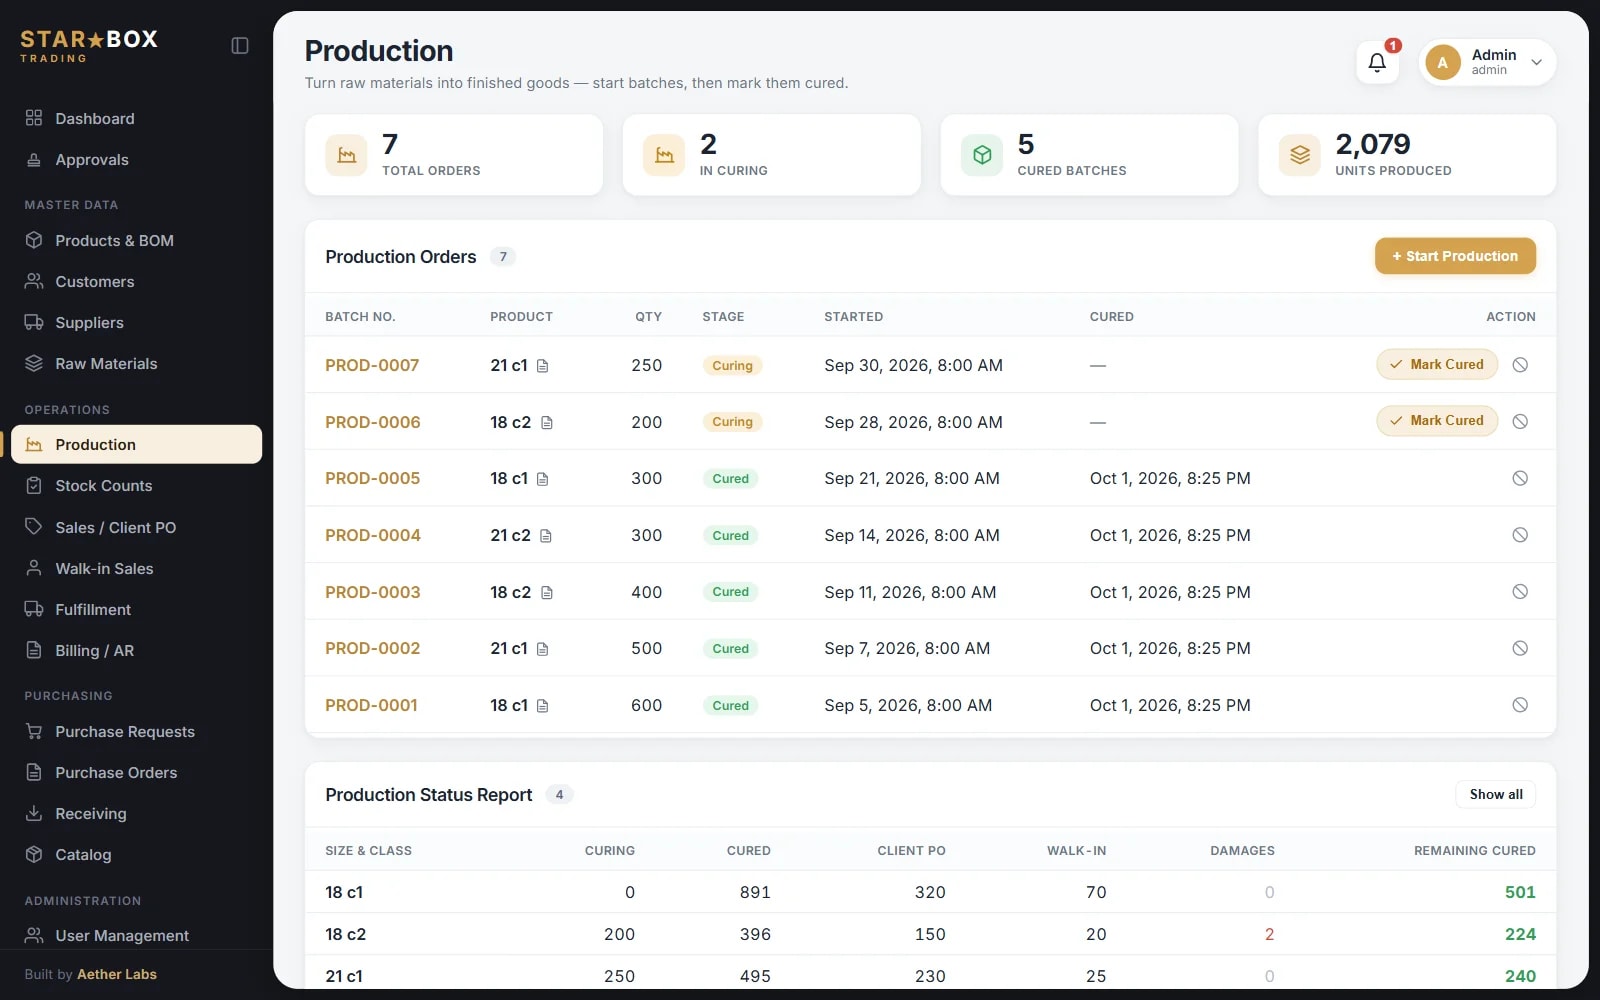Viewport: 1600px width, 1000px height.
Task: Click ban icon for PROD-0005
Action: [1520, 478]
